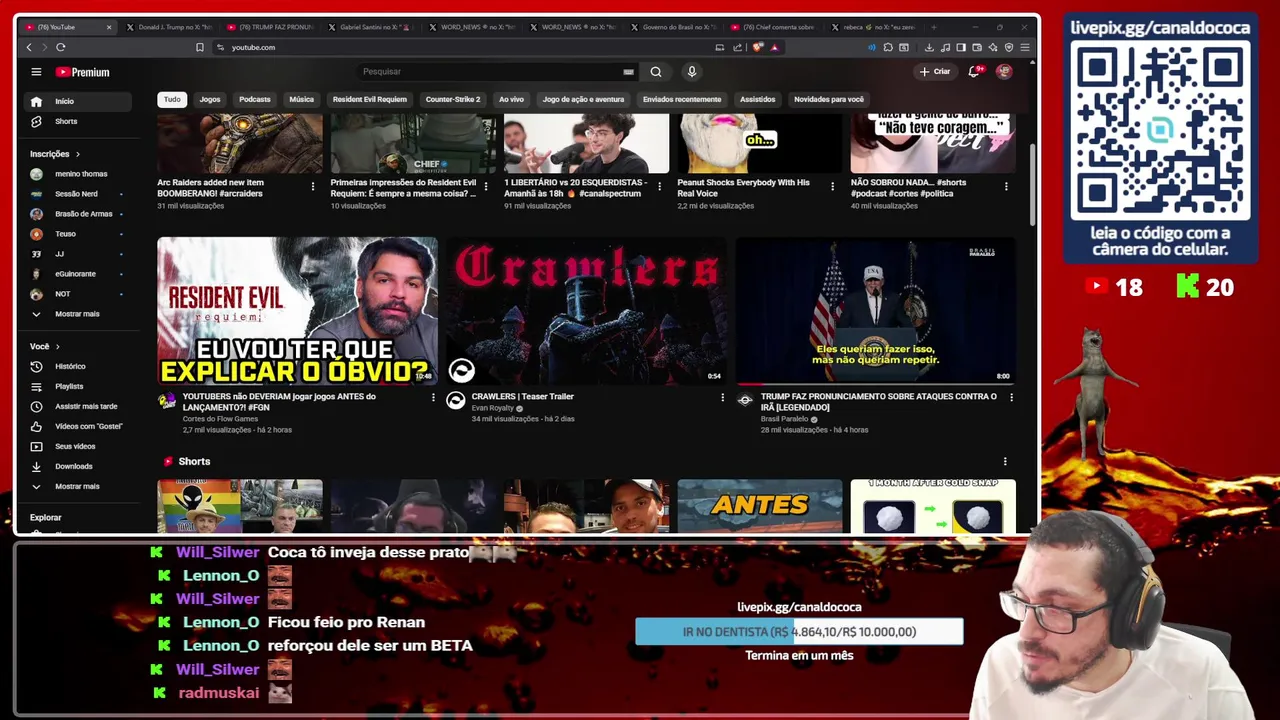Select the Counter-Strike 2 chip
Viewport: 1280px width, 720px height.
453,99
